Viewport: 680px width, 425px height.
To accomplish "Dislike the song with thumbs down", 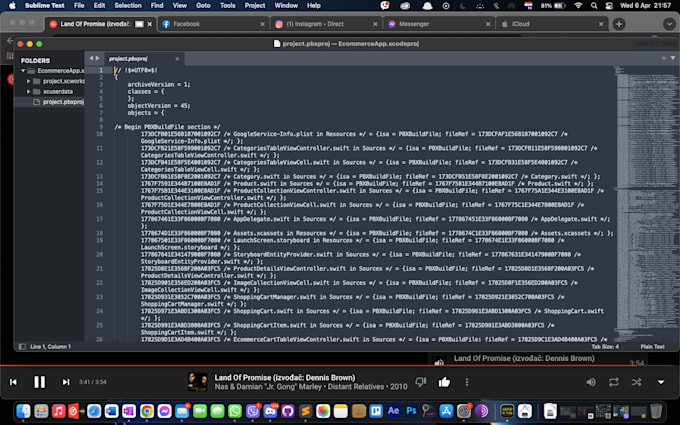I will [421, 382].
